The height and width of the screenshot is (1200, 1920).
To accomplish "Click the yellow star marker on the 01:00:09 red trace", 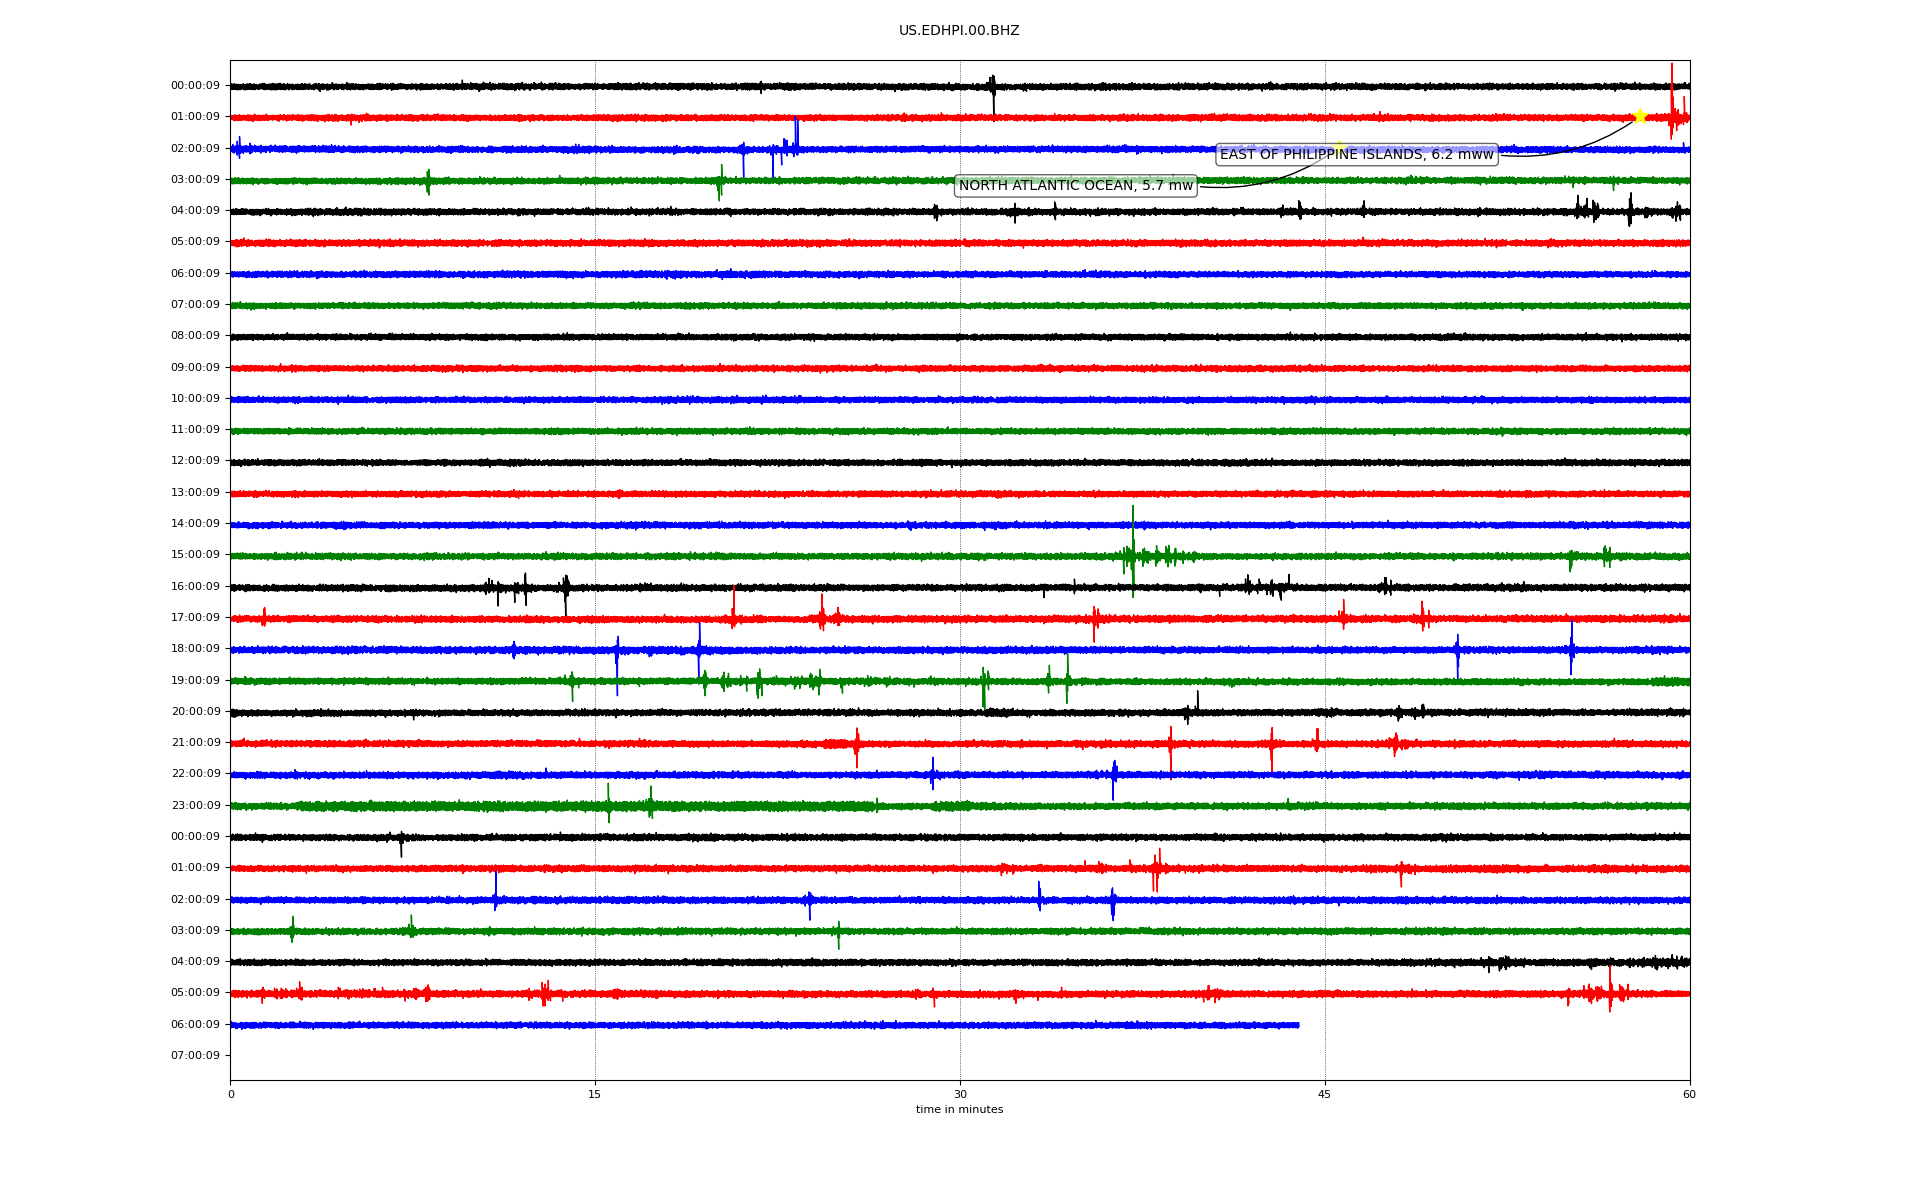I will coord(1640,116).
